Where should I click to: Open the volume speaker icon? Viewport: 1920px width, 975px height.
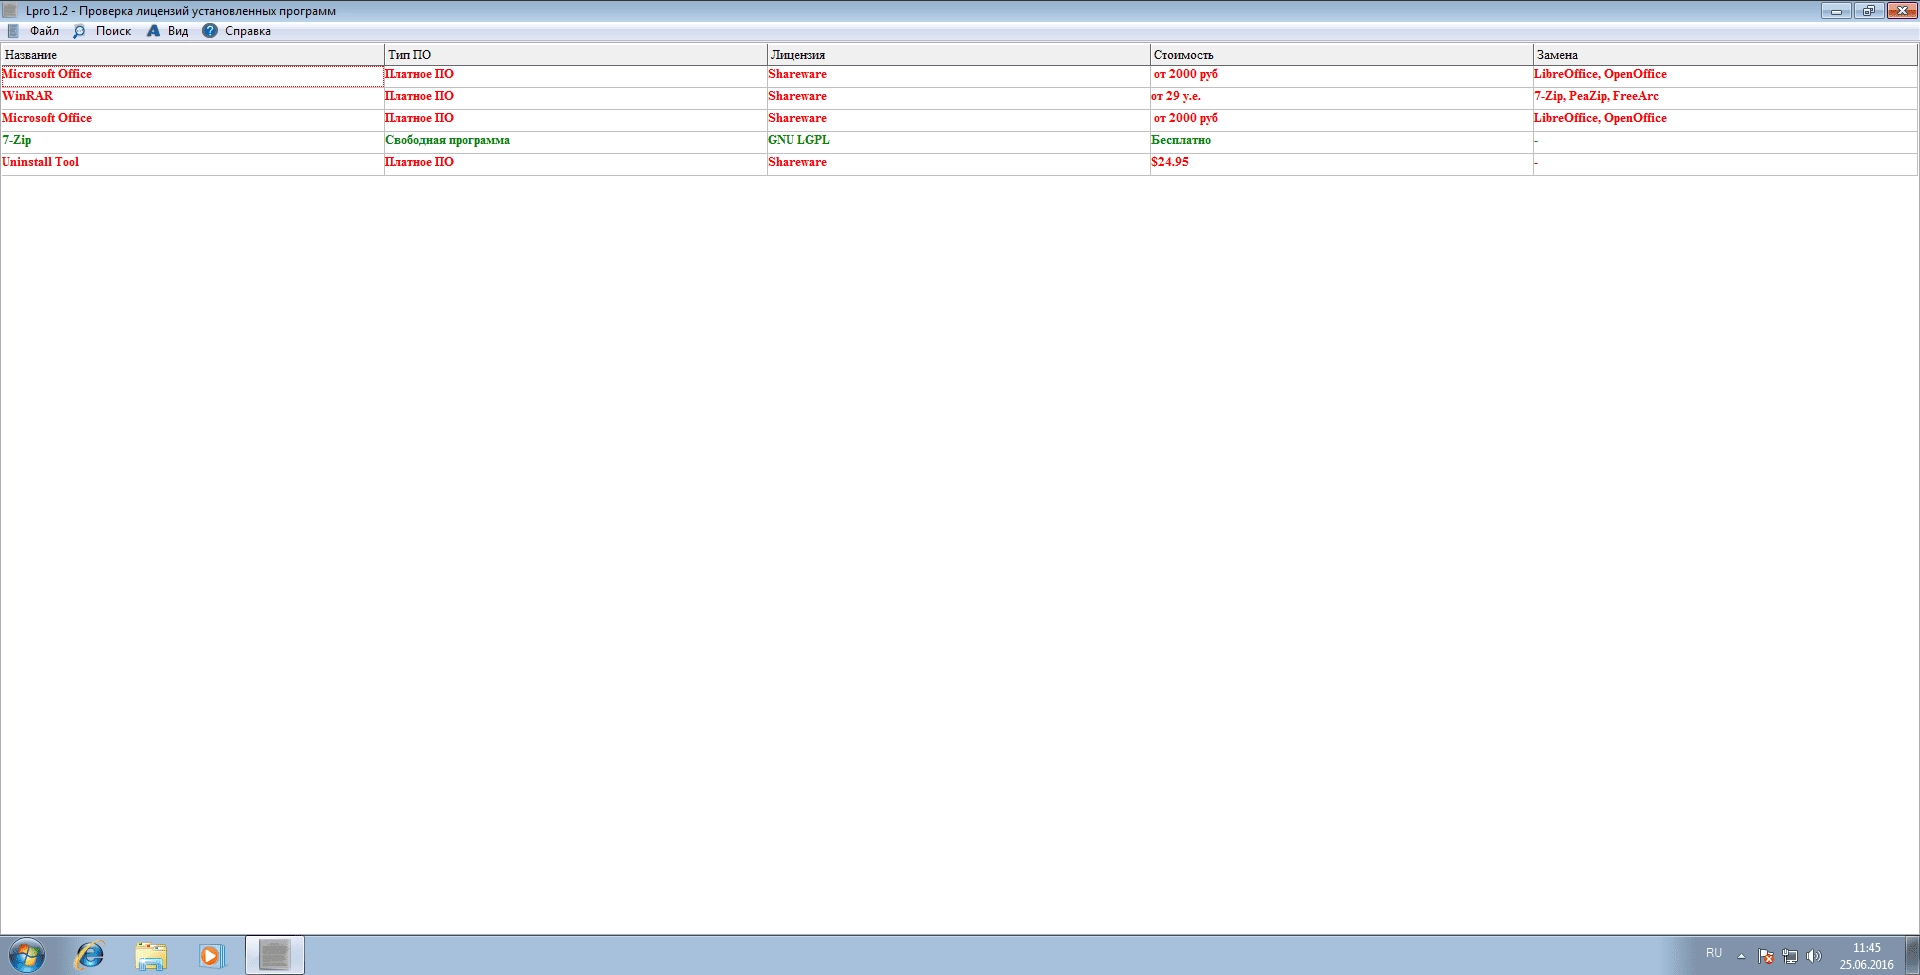point(1814,956)
